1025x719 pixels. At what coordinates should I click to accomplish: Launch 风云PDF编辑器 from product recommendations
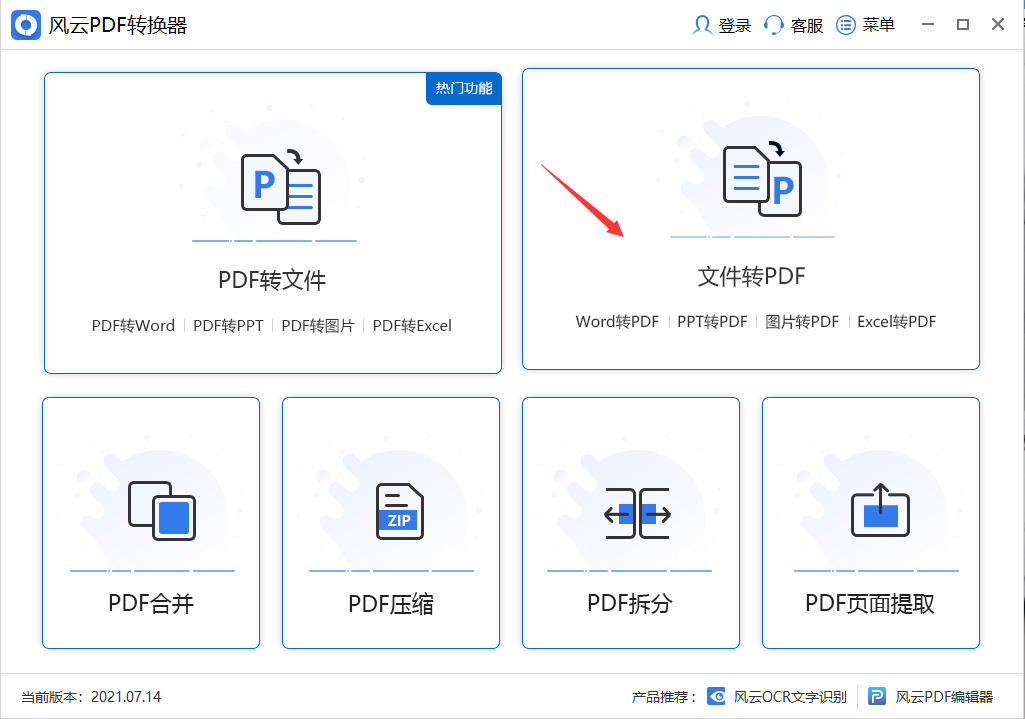click(877, 697)
